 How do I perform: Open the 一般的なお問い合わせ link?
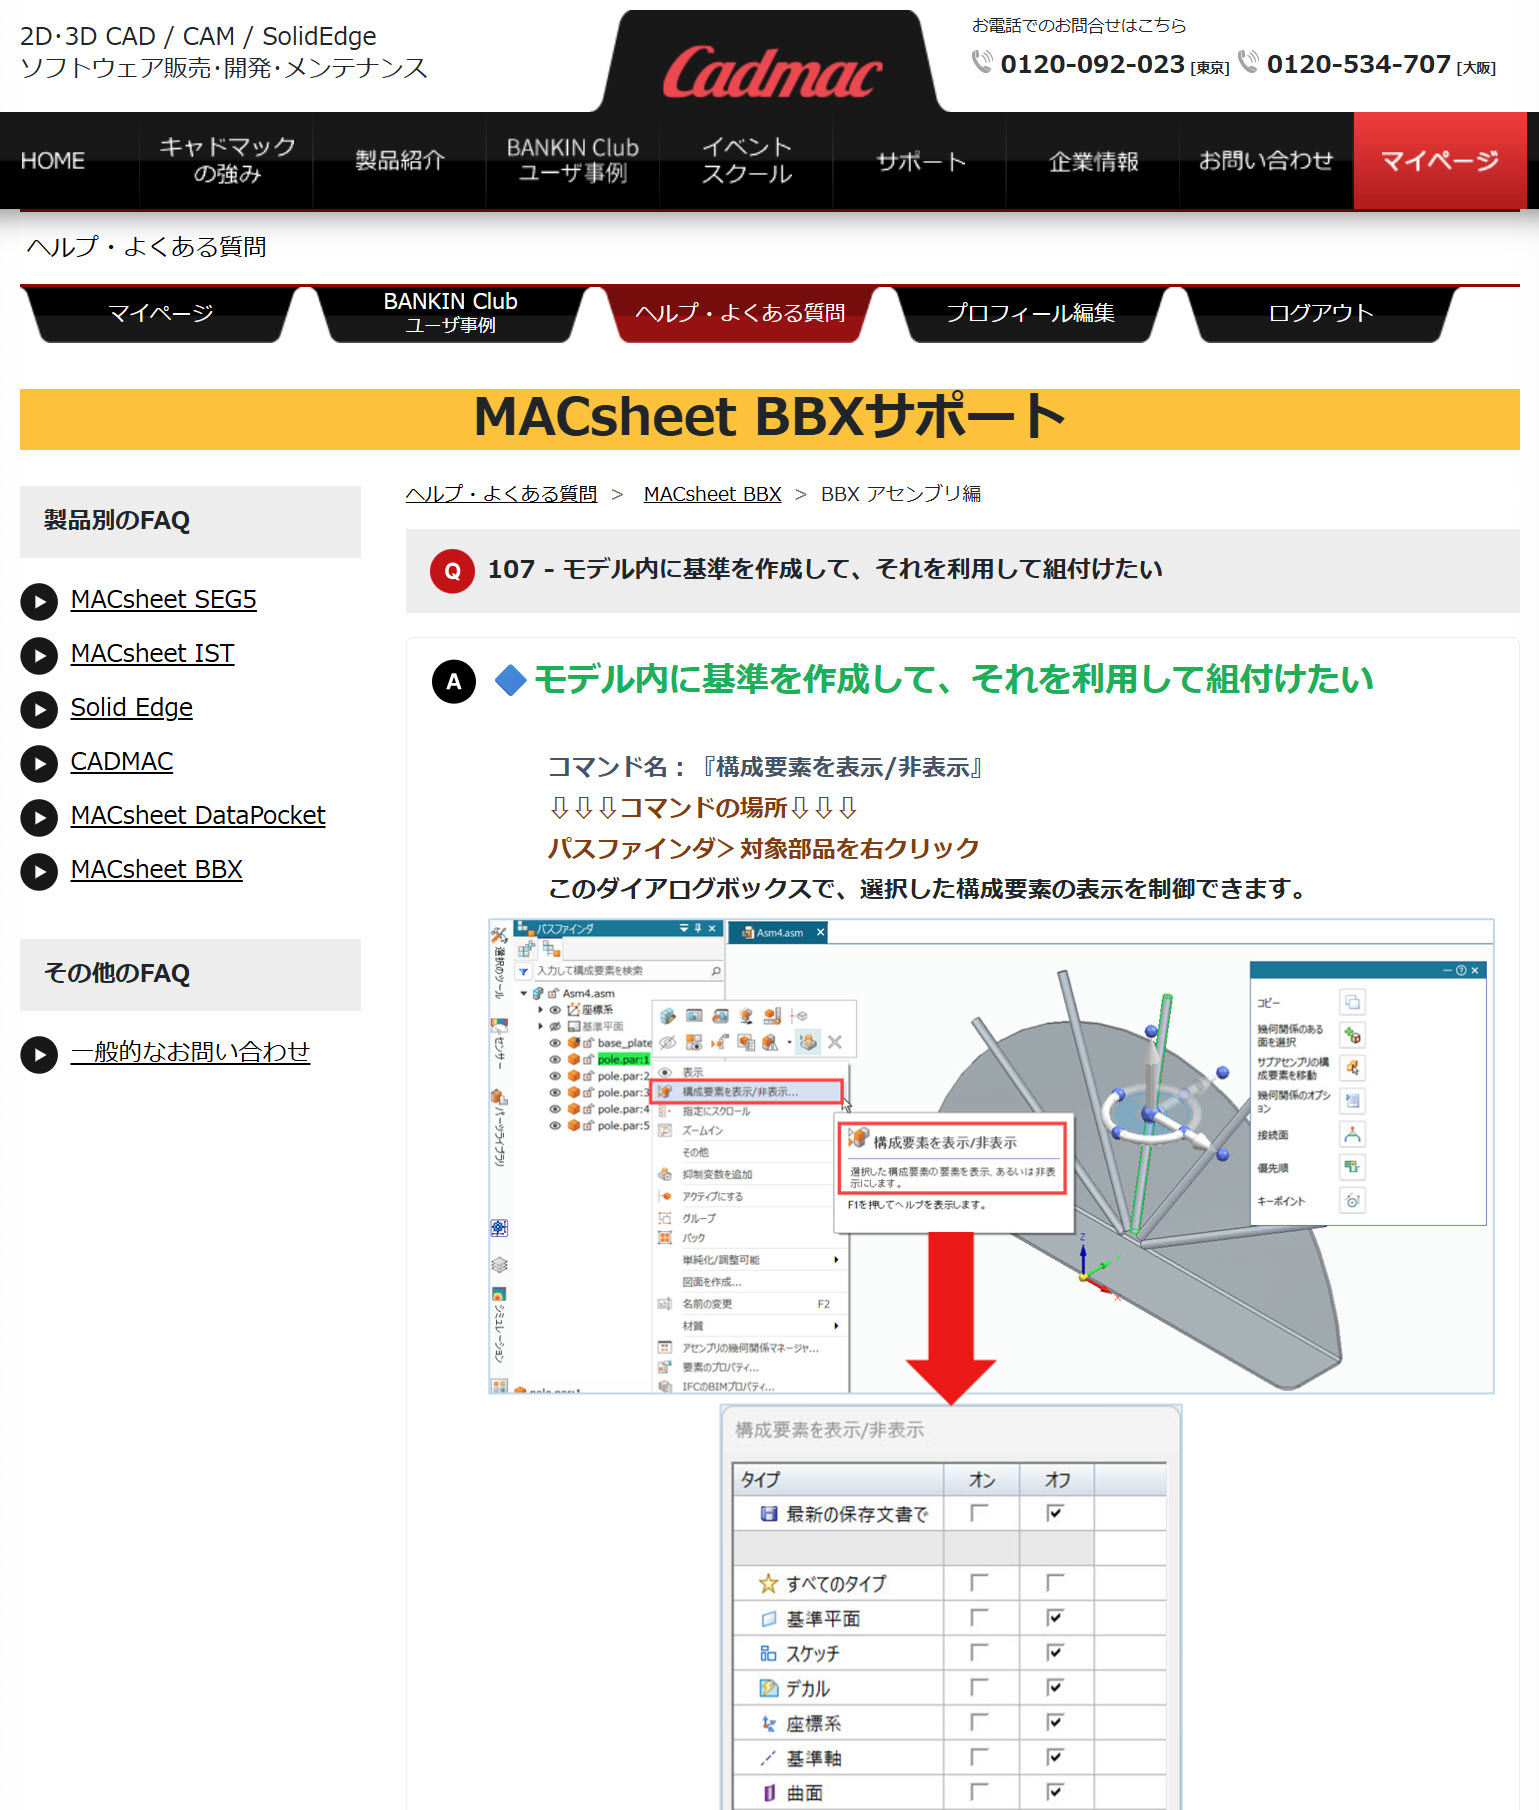point(190,1052)
